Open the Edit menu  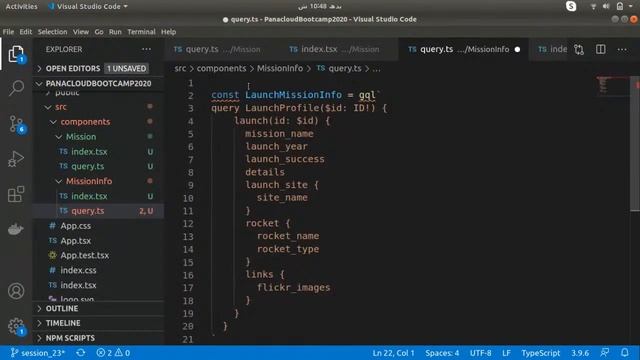pos(25,32)
